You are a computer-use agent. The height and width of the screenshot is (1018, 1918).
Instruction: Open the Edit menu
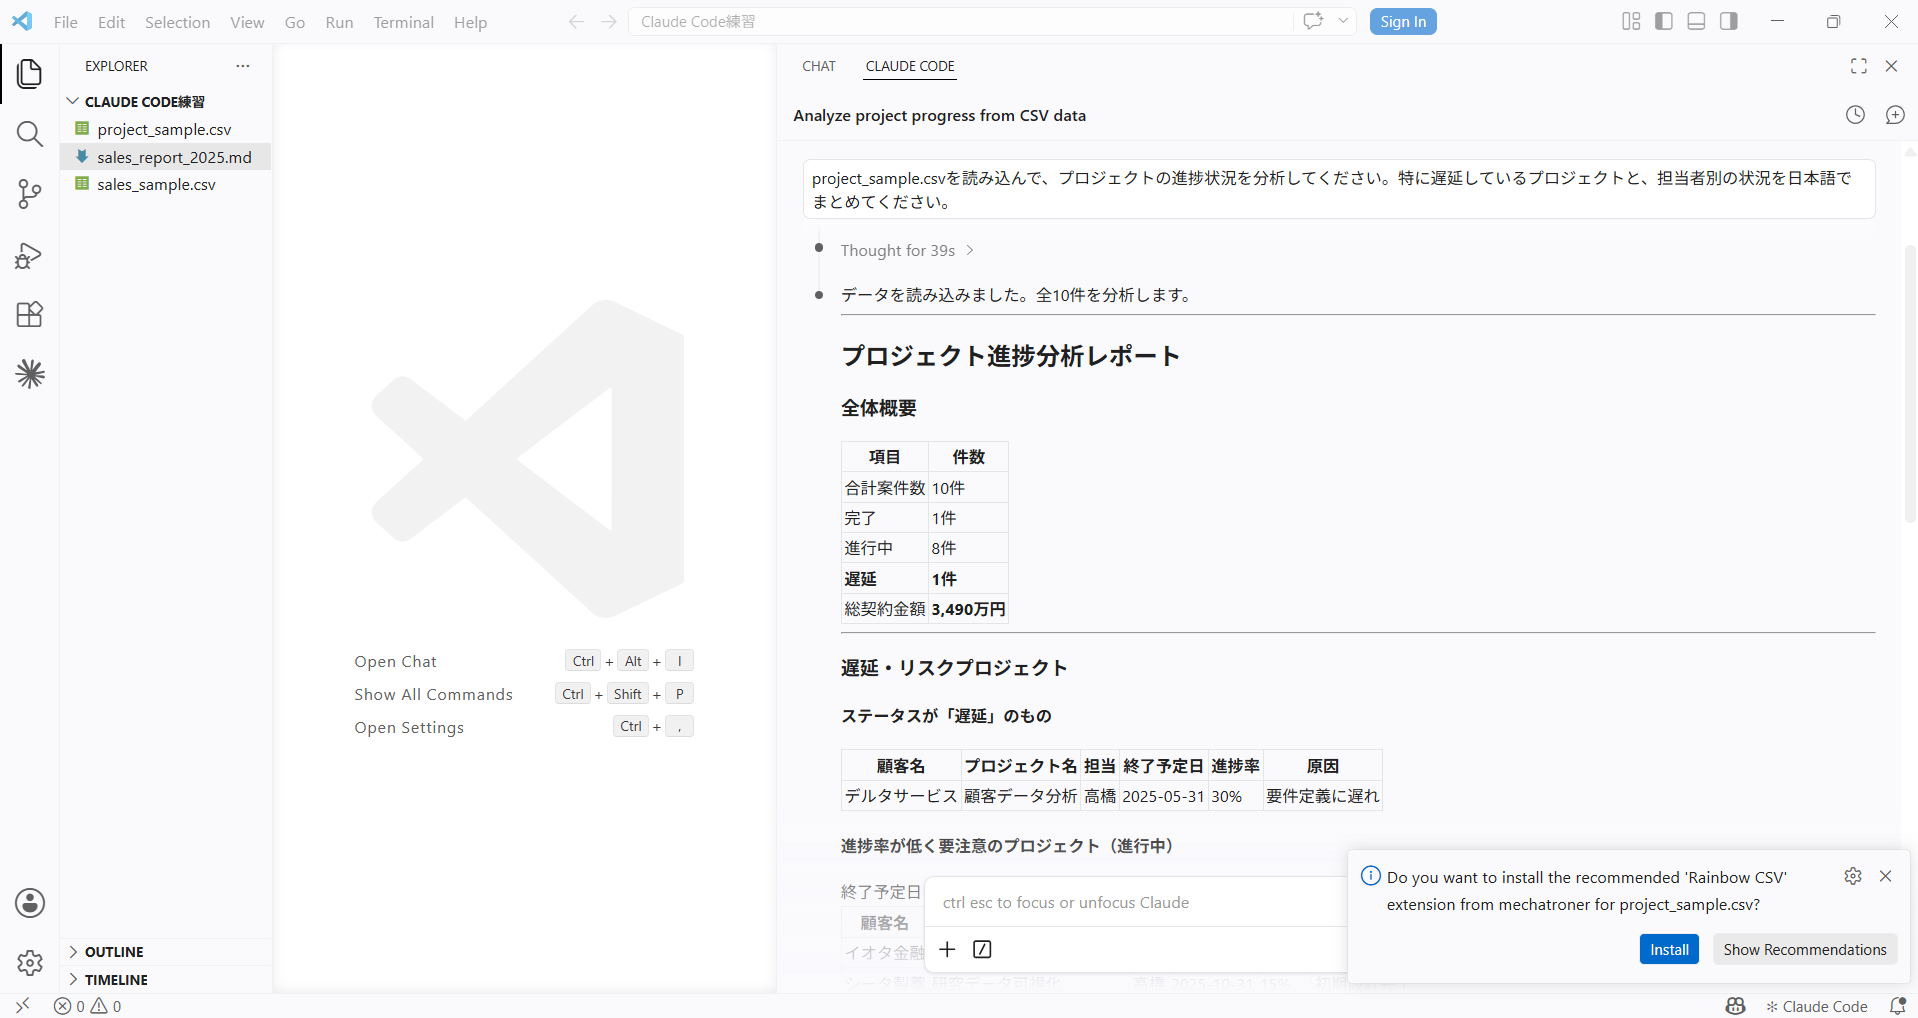click(111, 22)
